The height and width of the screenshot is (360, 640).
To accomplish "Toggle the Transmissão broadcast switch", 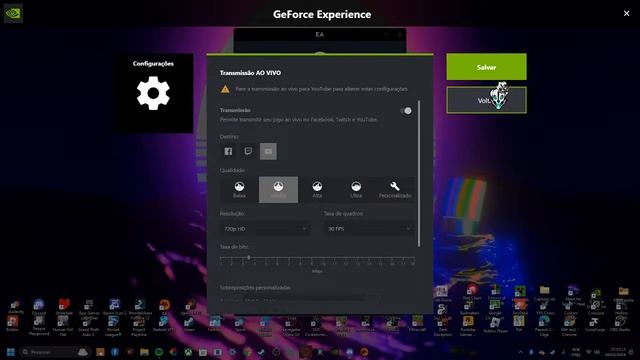I will coord(406,111).
